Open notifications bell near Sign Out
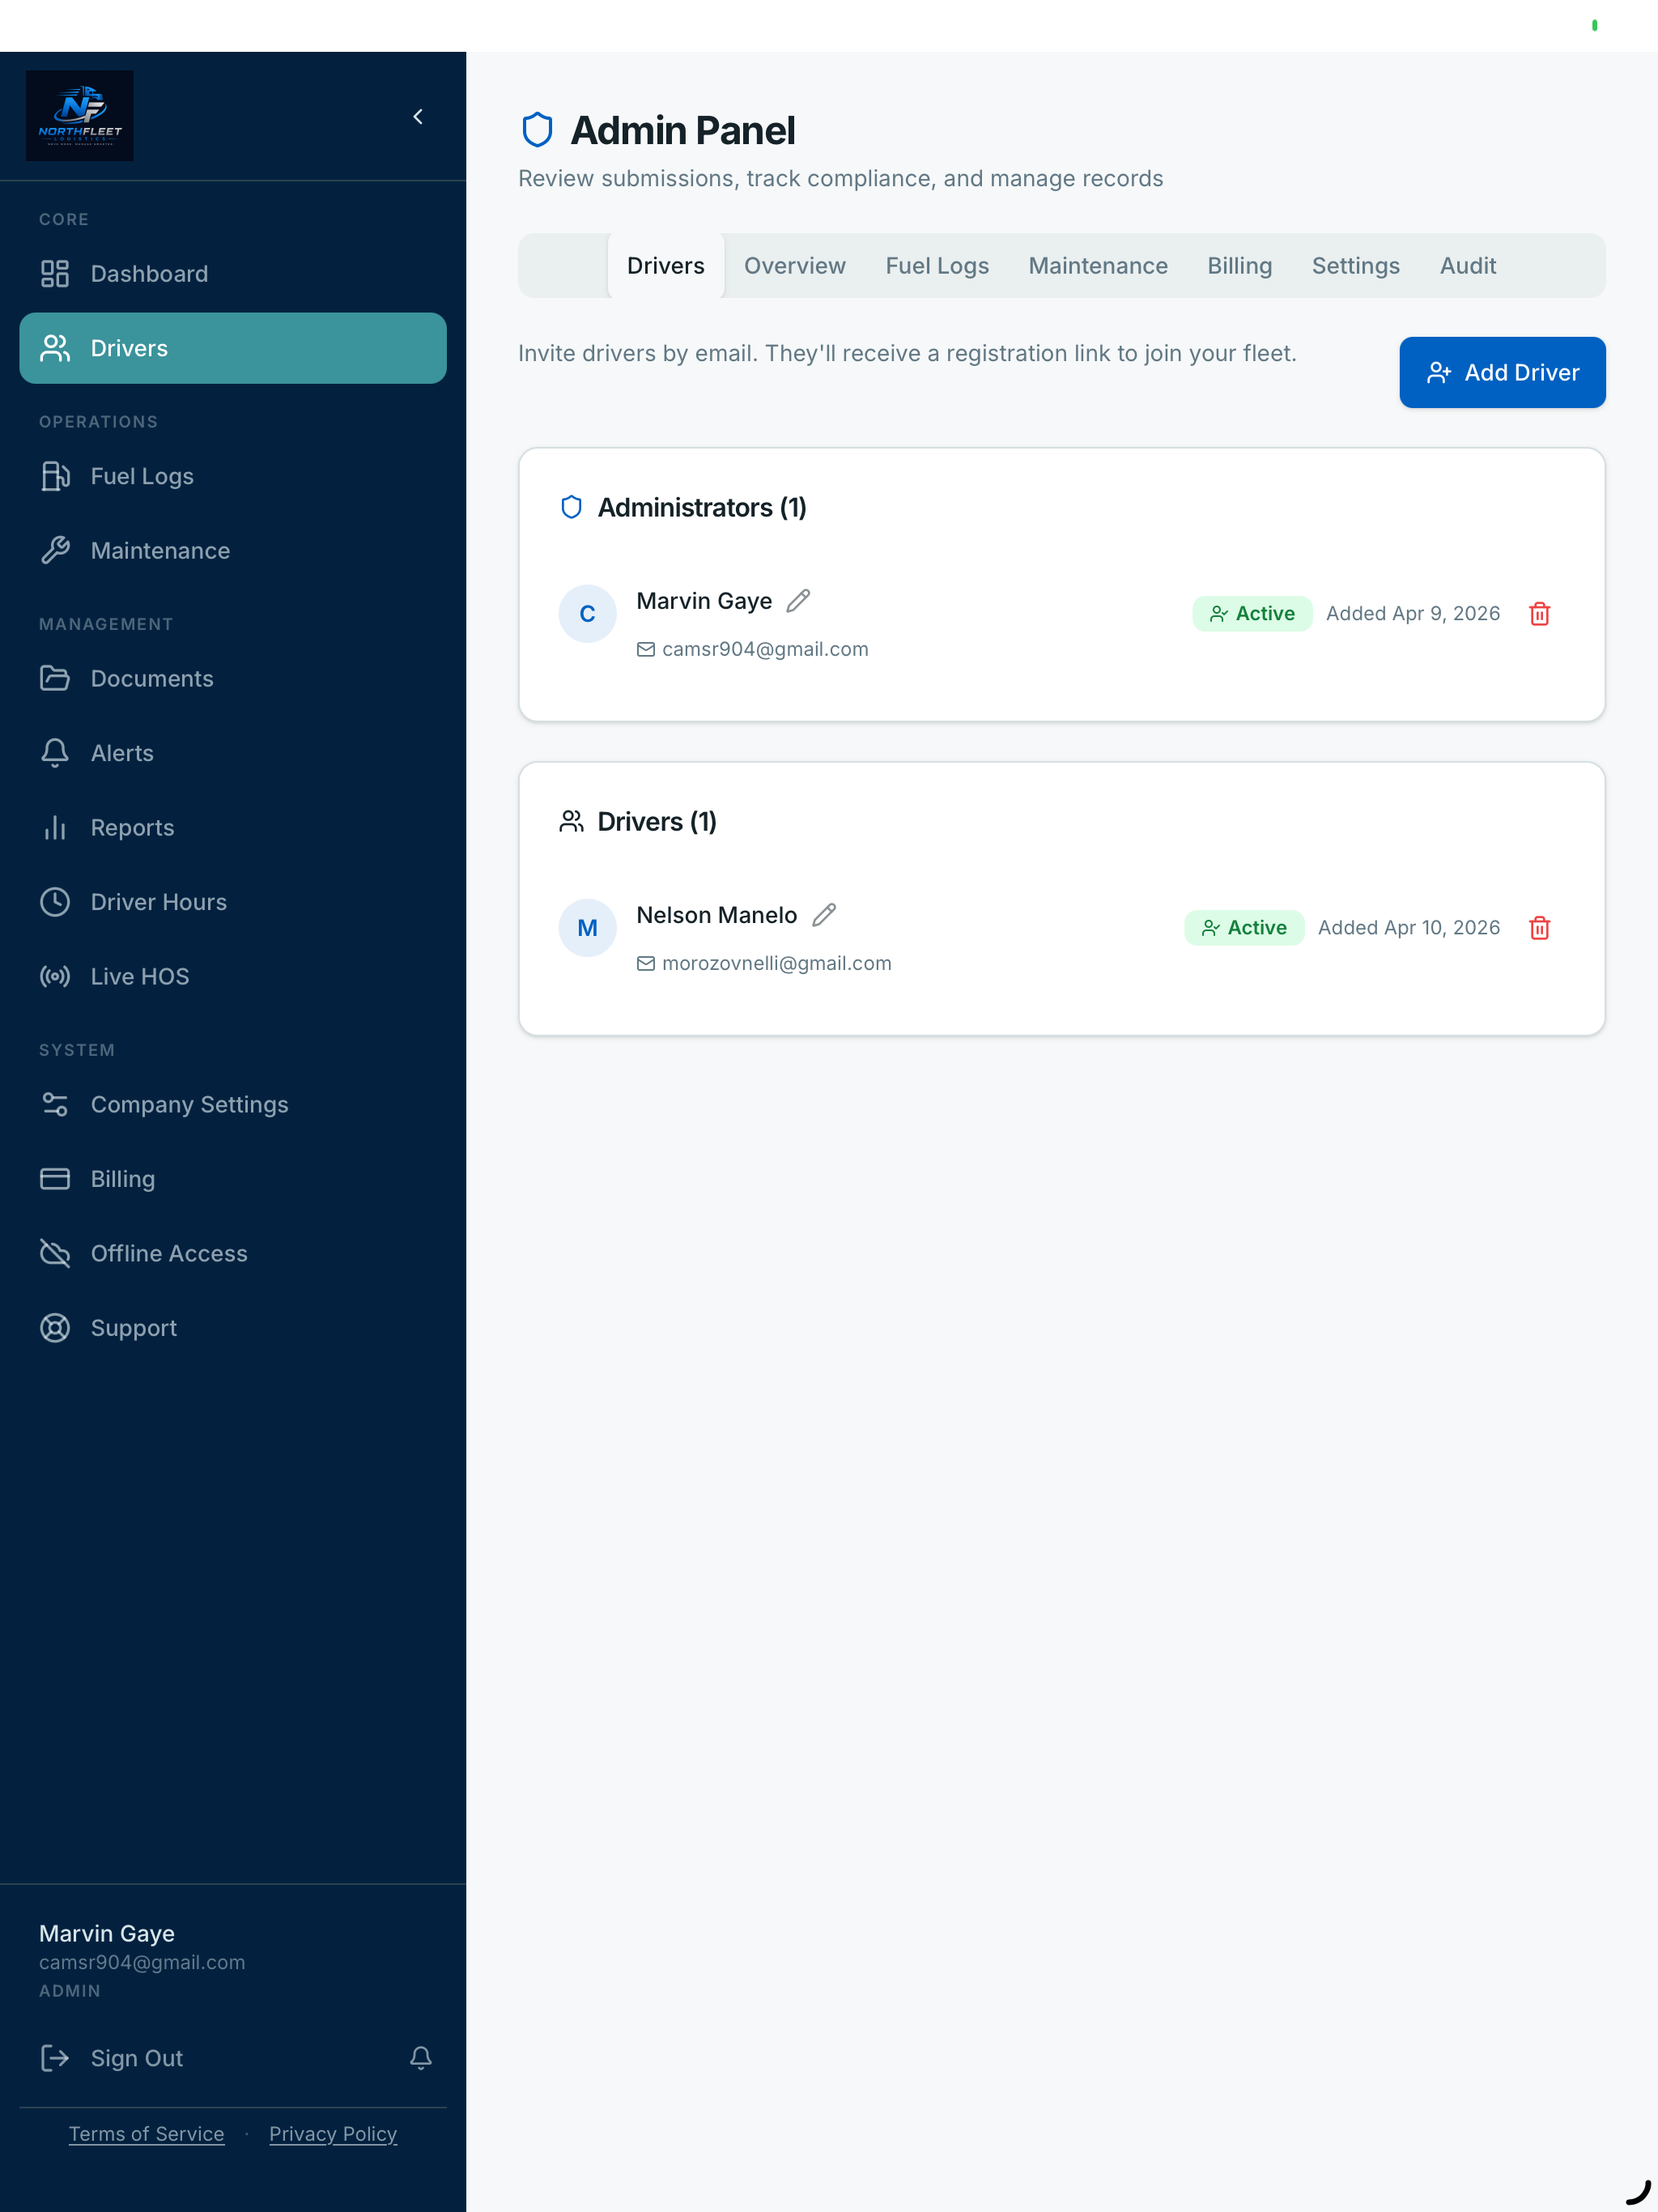This screenshot has width=1658, height=2212. (x=421, y=2058)
